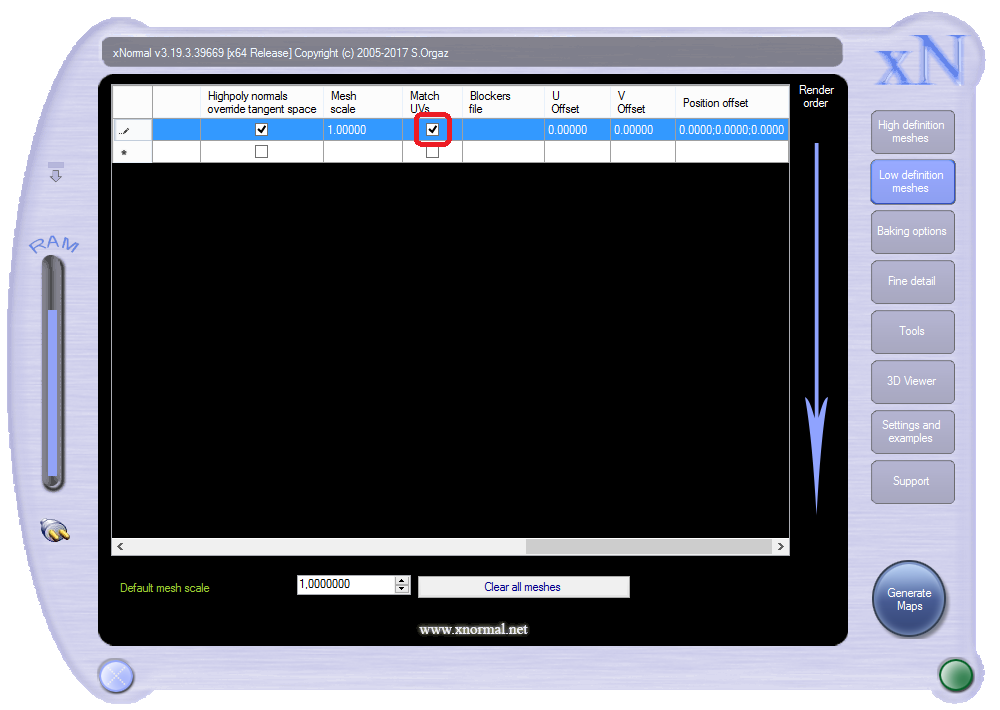Decrease Default mesh scale with down spinner
Viewport: 1000px width, 710px height.
pyautogui.click(x=402, y=590)
